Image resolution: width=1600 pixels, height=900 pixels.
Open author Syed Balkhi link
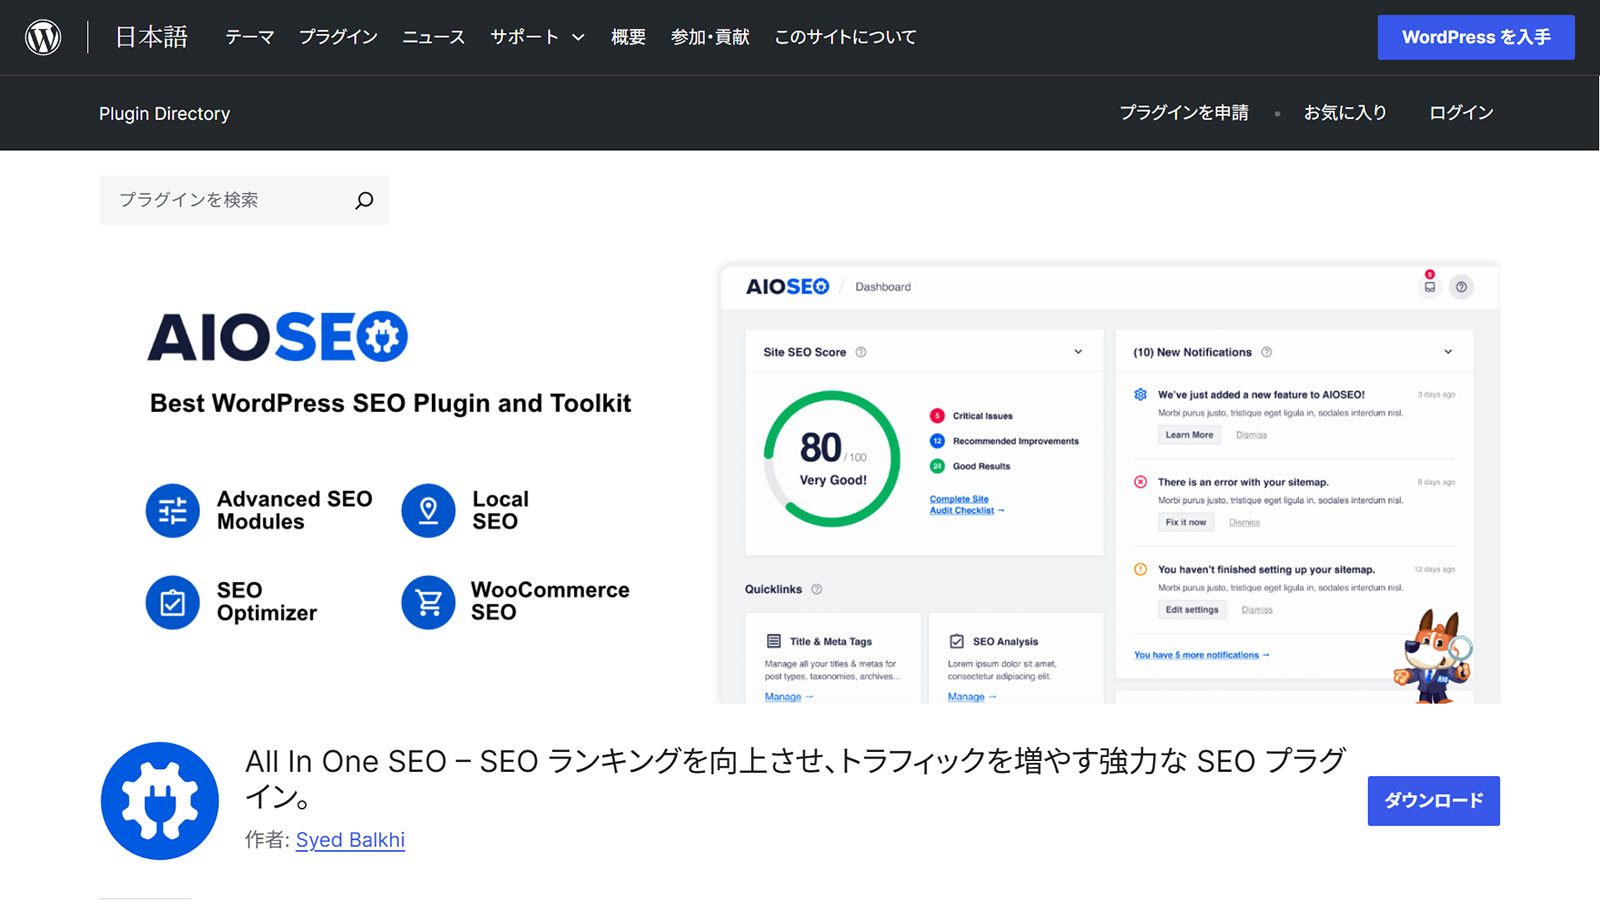point(350,840)
